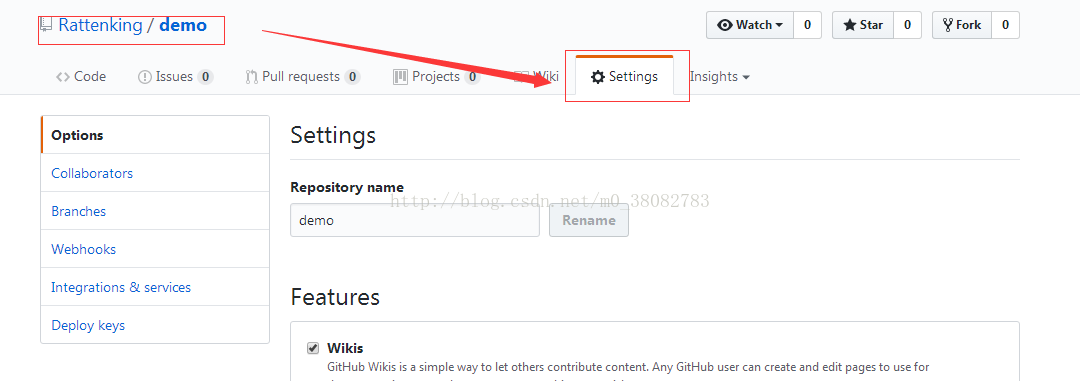Click the Settings gear icon
The height and width of the screenshot is (381, 1080).
[598, 76]
